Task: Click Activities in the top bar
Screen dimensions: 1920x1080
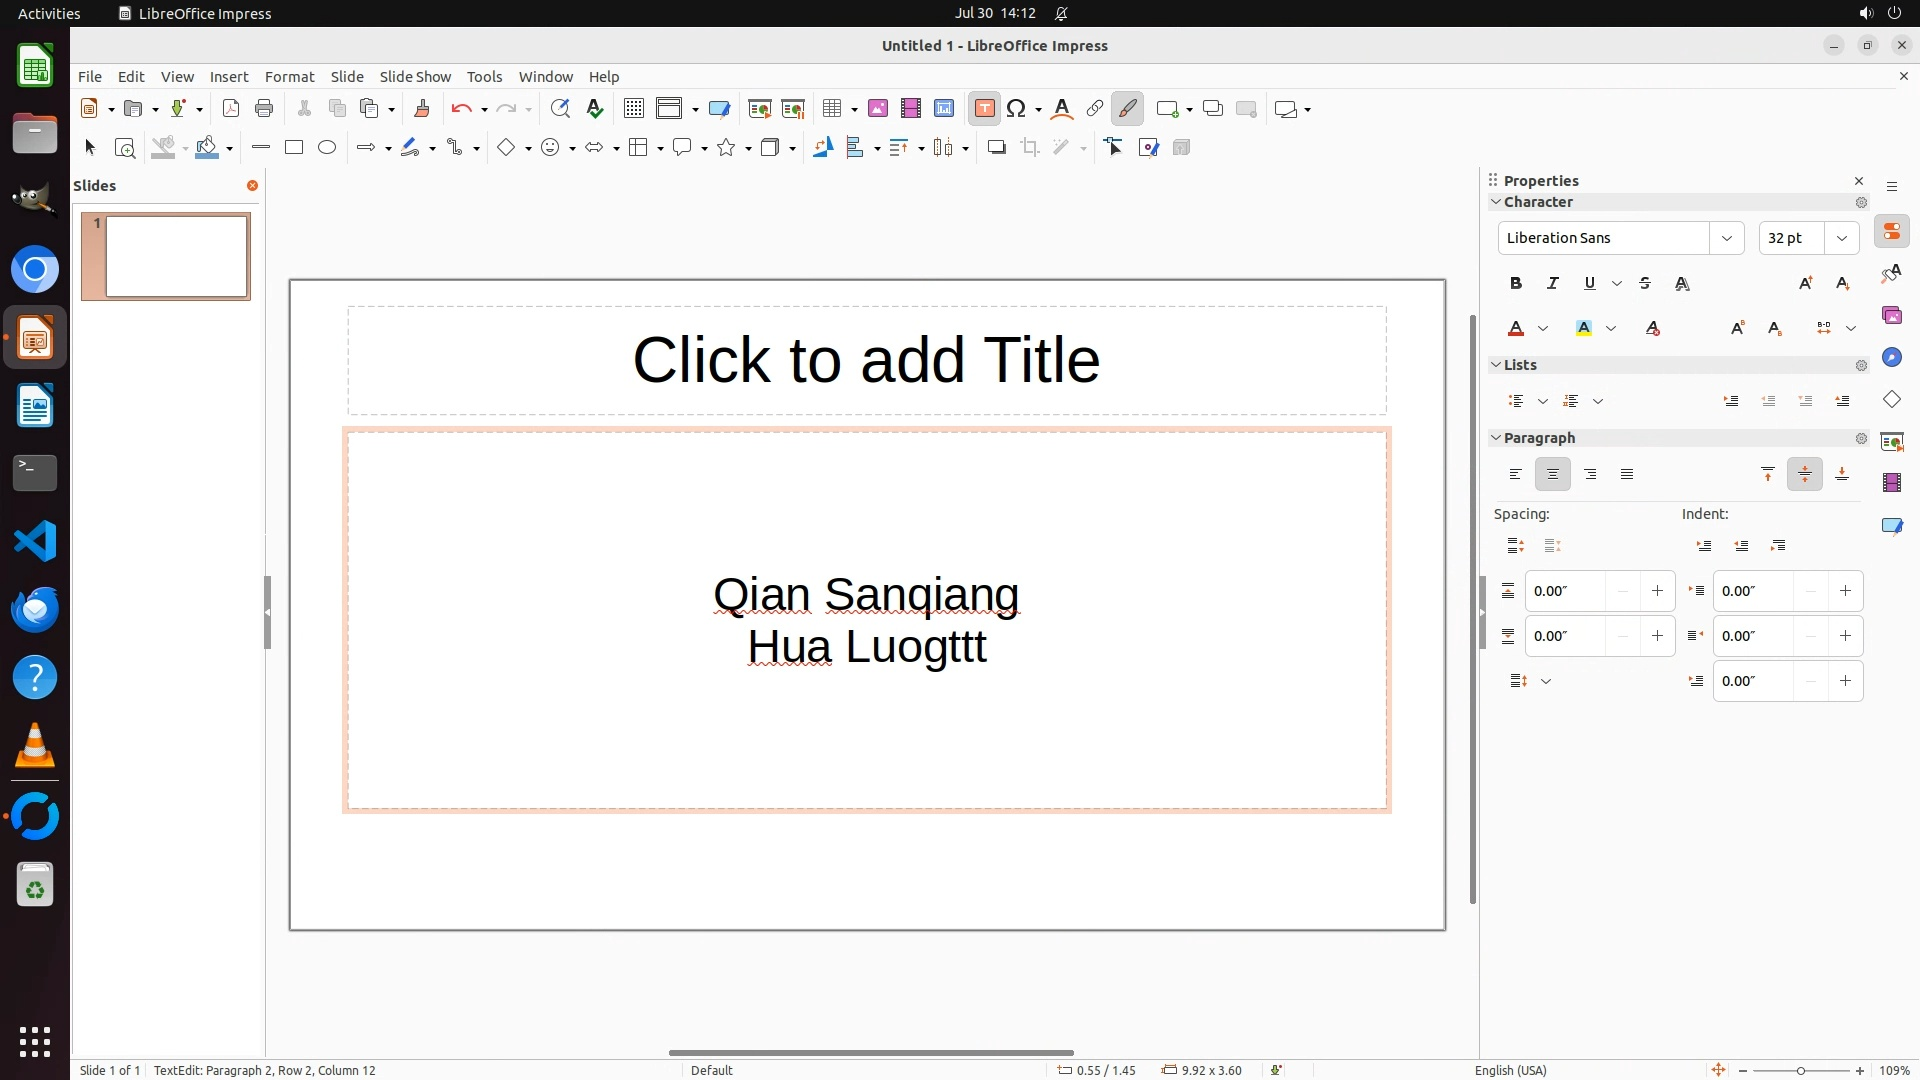Action: tap(49, 13)
